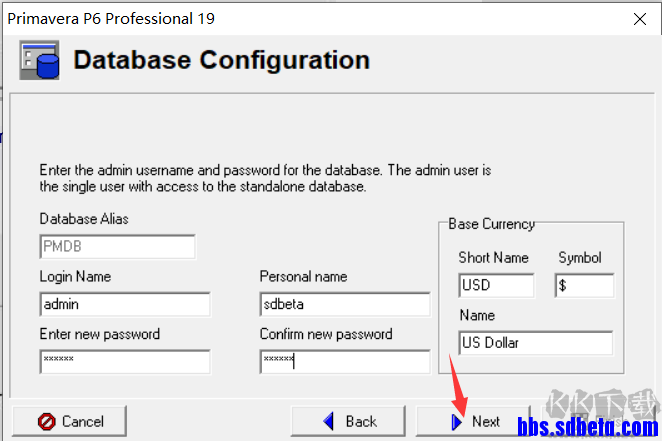Click the Login Name field containing admin
662x441 pixels.
[x=125, y=304]
